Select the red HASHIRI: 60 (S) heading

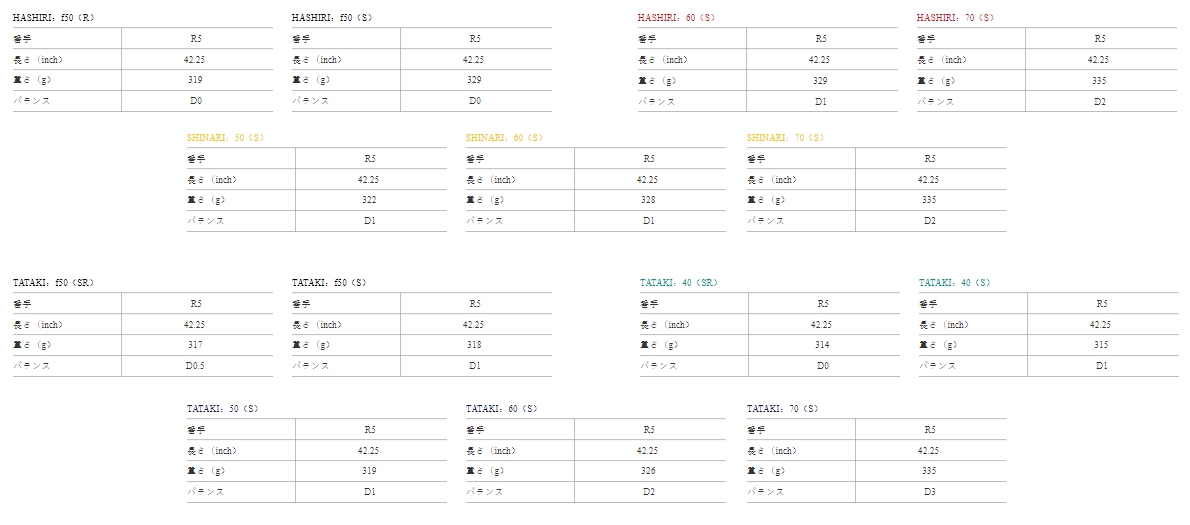coord(676,17)
